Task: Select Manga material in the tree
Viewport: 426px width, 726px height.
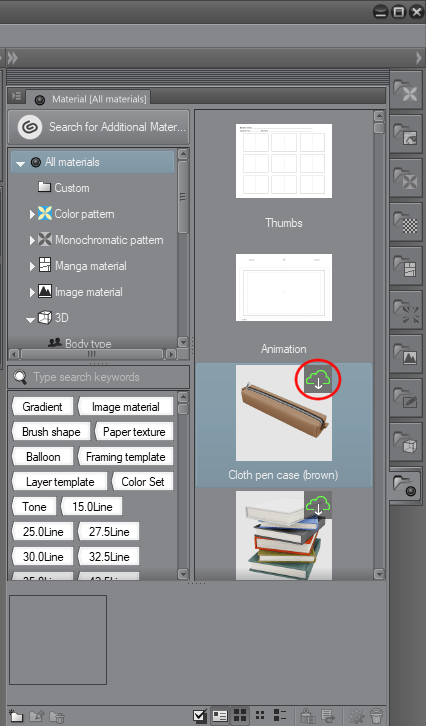Action: [x=90, y=266]
